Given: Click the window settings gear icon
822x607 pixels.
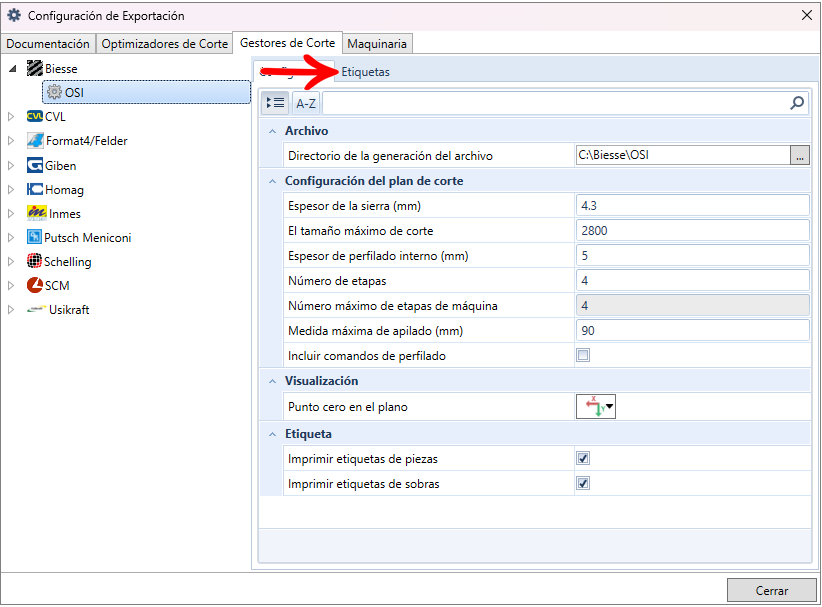Looking at the screenshot, I should click(x=14, y=15).
